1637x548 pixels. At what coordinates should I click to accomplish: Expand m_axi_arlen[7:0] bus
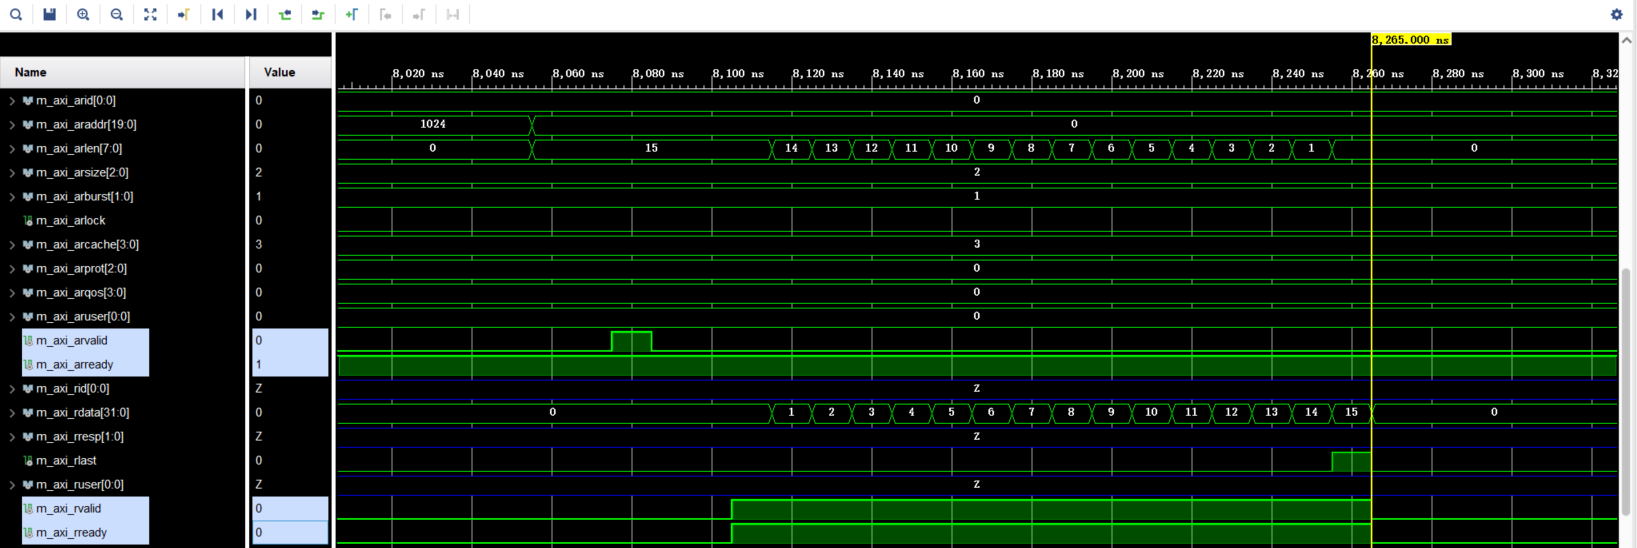12,149
